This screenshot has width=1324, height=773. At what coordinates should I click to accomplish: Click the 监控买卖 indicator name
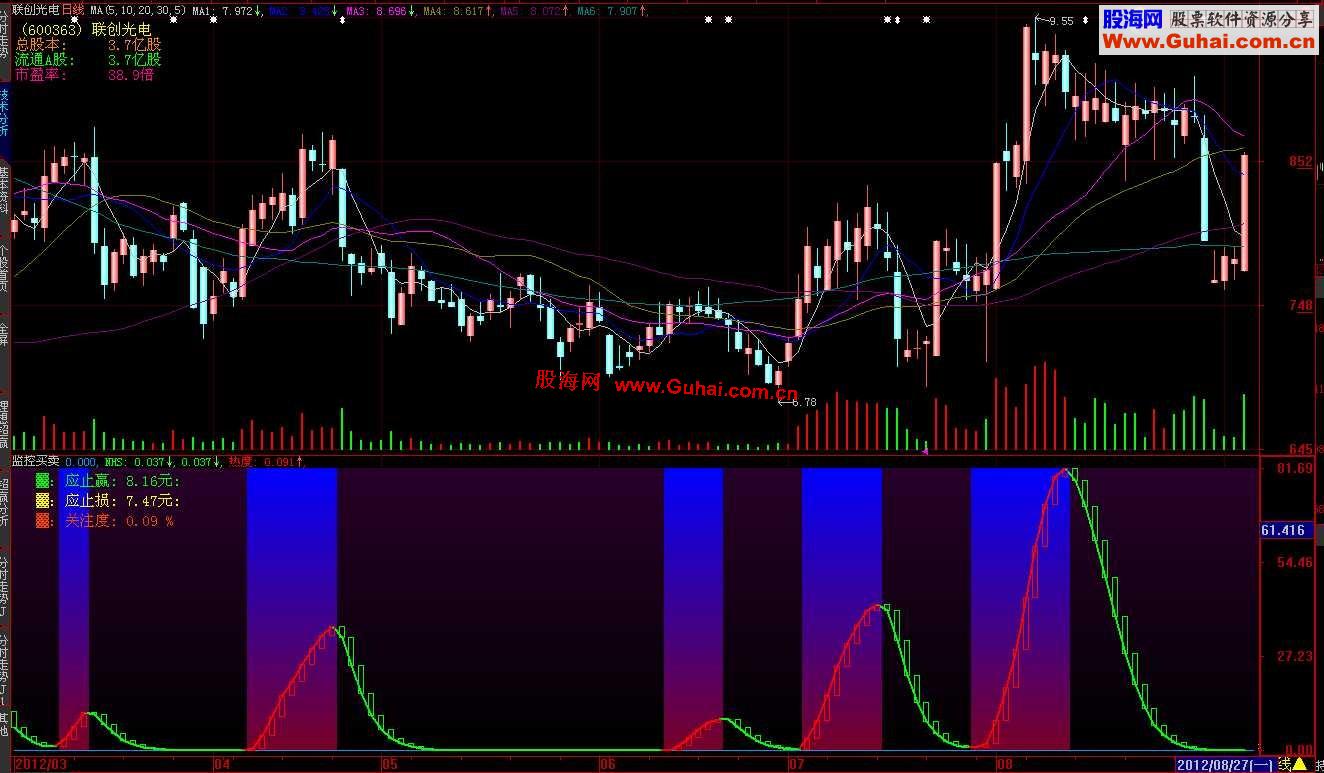point(36,462)
